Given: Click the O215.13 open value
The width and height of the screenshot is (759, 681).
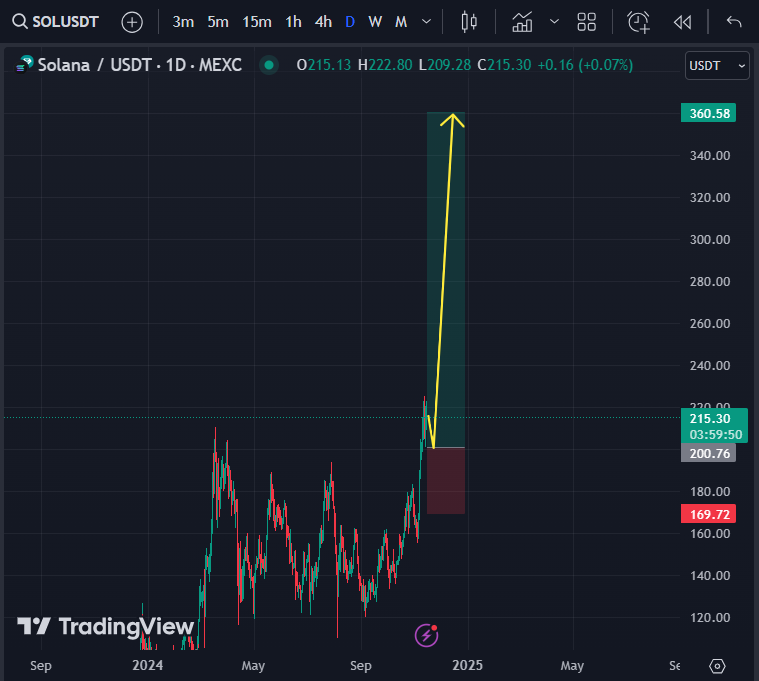Looking at the screenshot, I should (323, 65).
